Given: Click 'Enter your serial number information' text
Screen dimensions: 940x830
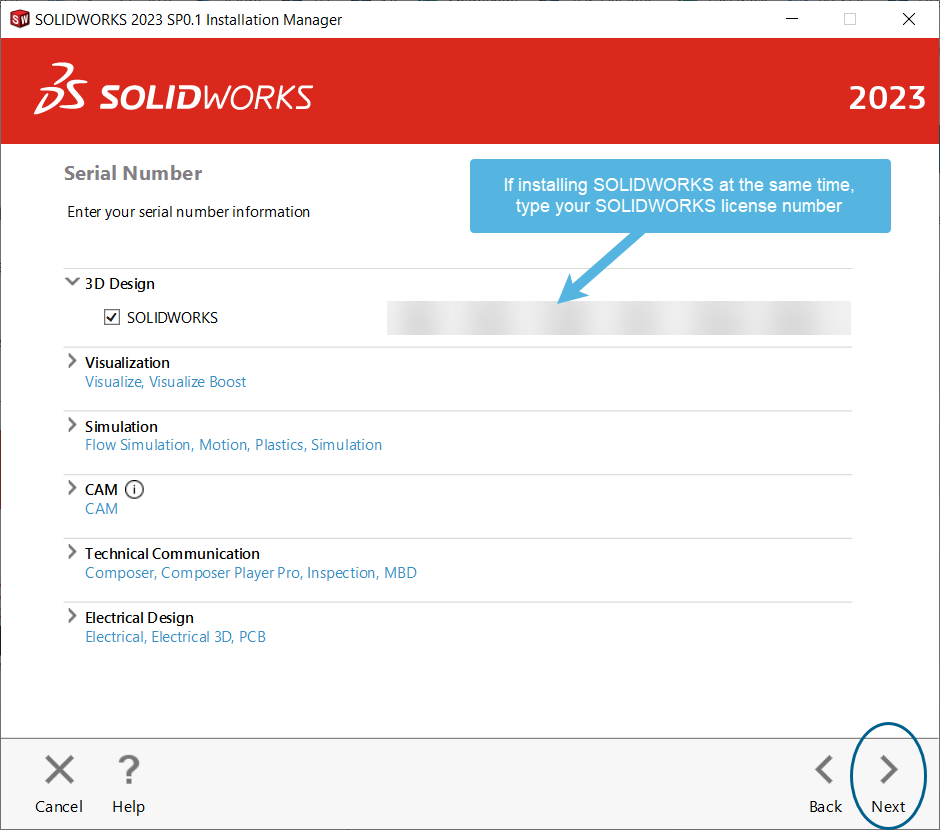Looking at the screenshot, I should (x=188, y=212).
